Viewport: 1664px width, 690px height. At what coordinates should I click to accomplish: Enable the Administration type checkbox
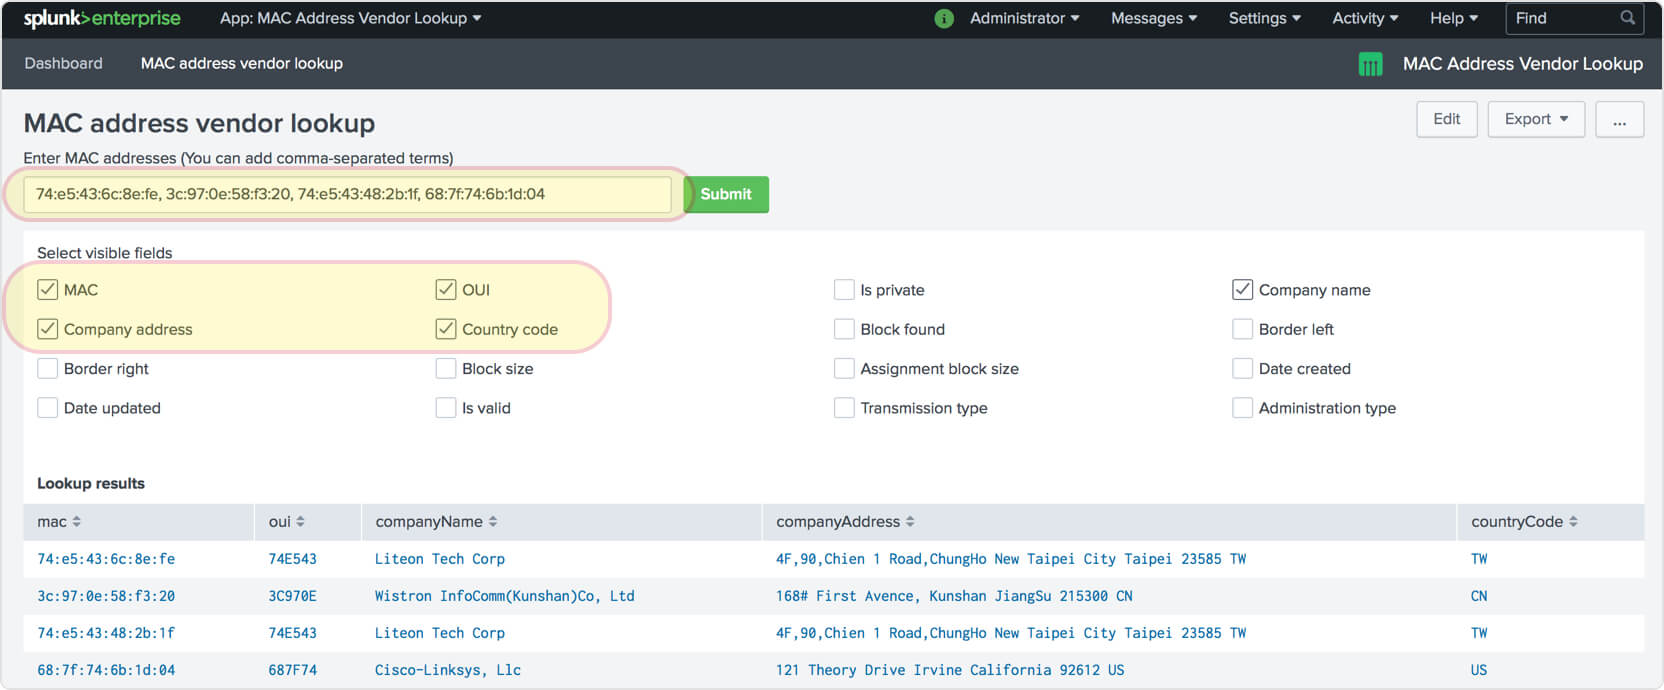click(x=1242, y=408)
